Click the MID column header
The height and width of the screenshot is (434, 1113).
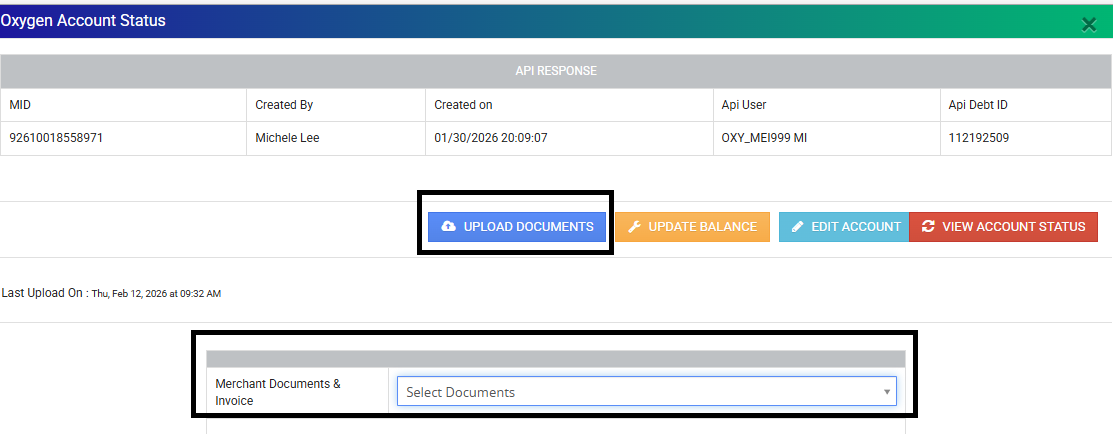coord(20,104)
